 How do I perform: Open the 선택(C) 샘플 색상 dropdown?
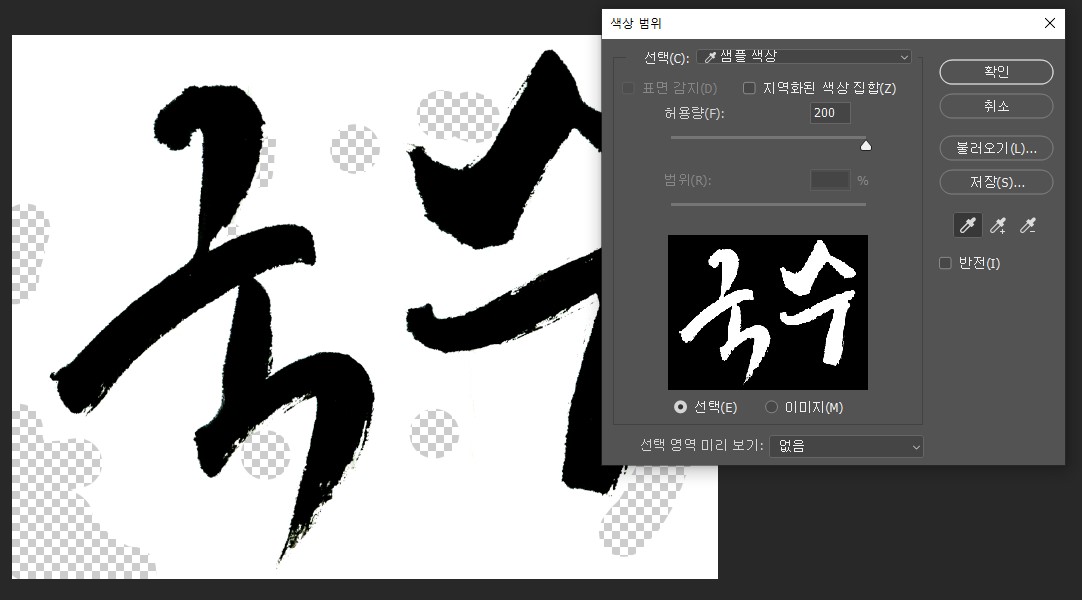click(x=804, y=57)
